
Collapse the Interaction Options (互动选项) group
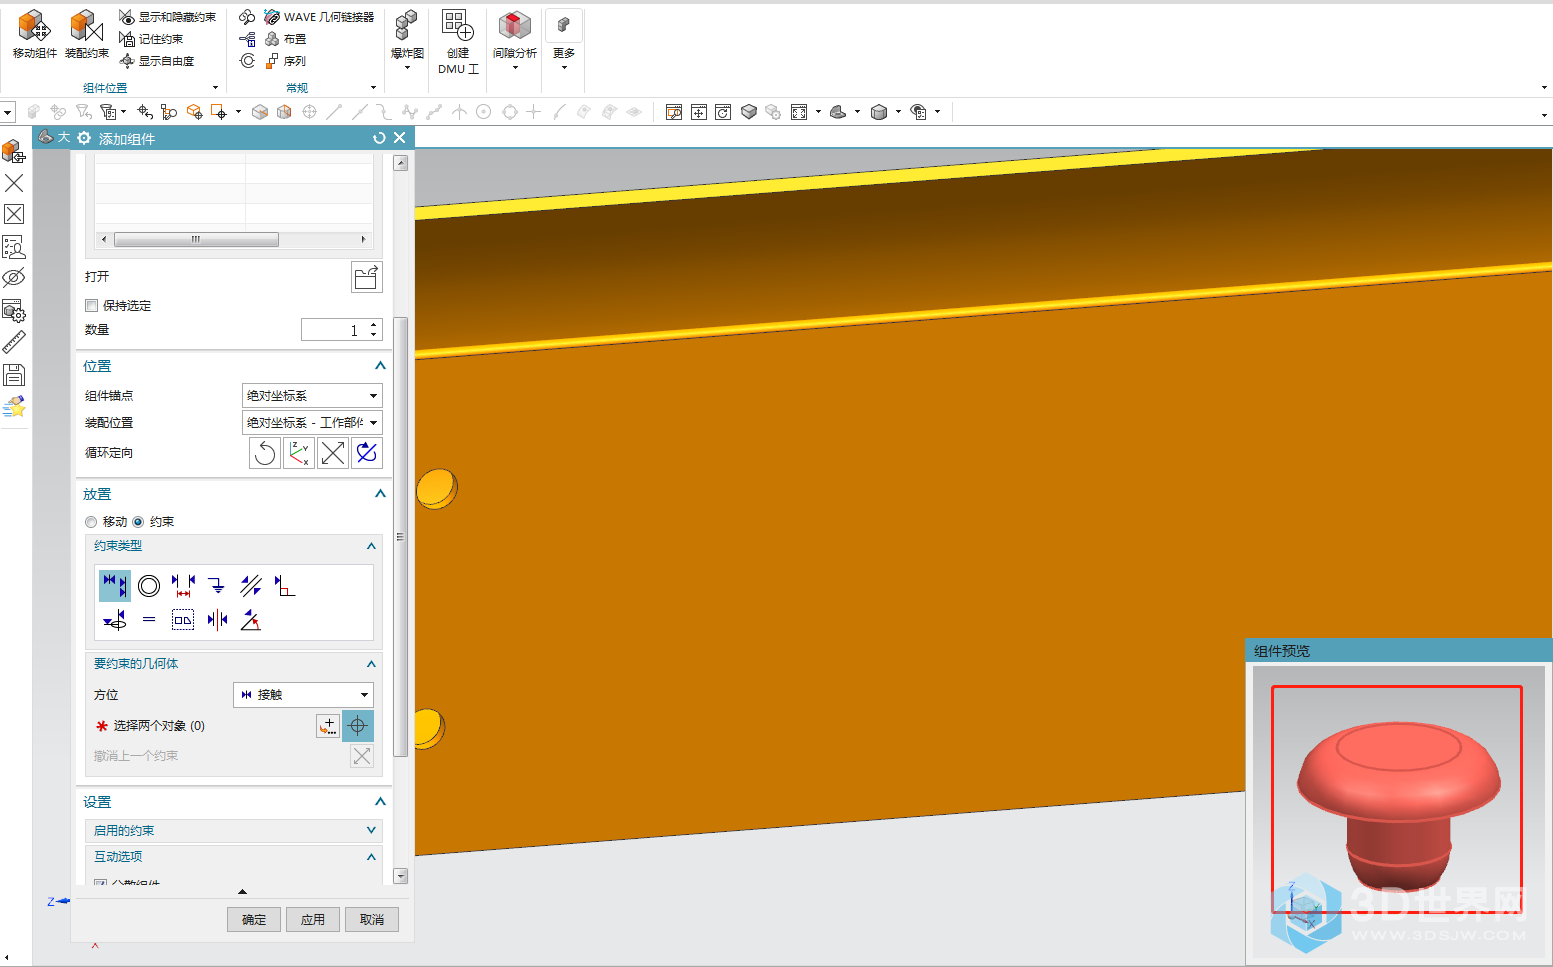(x=371, y=857)
